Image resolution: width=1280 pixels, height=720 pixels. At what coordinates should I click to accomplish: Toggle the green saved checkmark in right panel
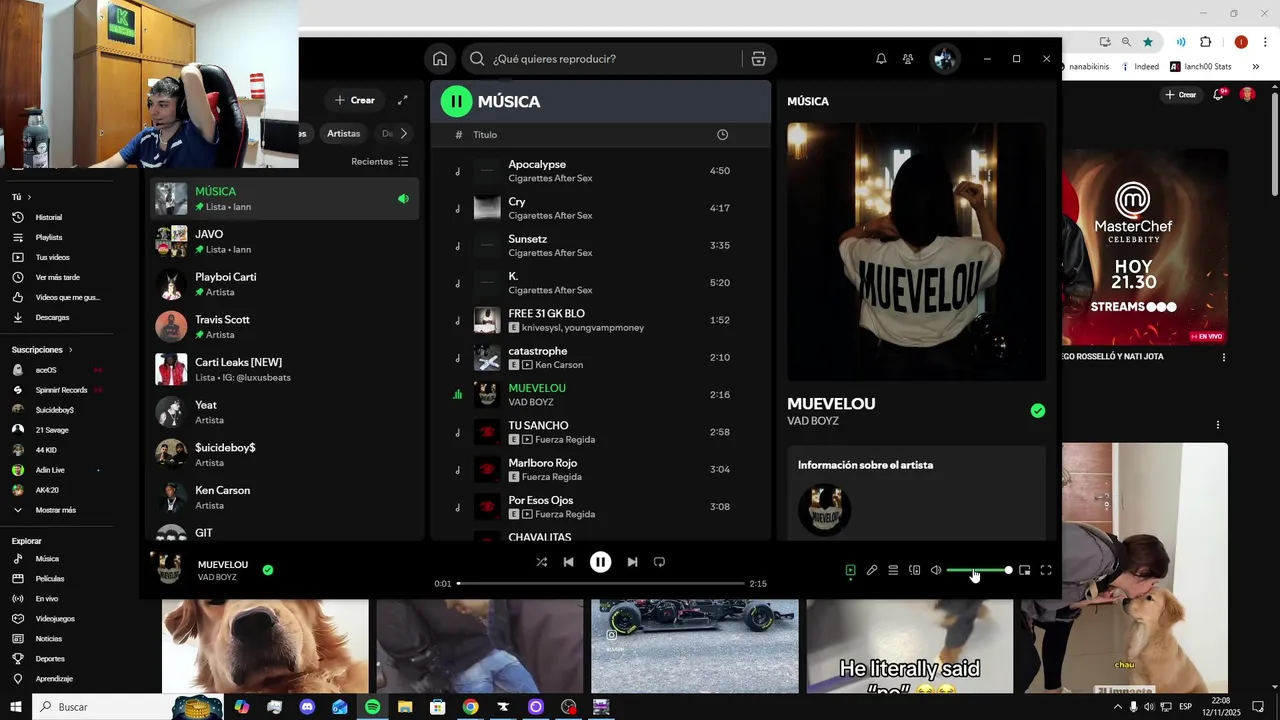tap(1038, 411)
